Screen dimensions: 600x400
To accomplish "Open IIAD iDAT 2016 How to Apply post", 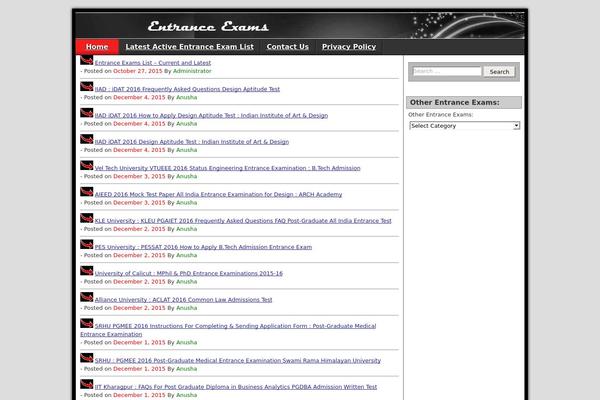I will tap(211, 116).
